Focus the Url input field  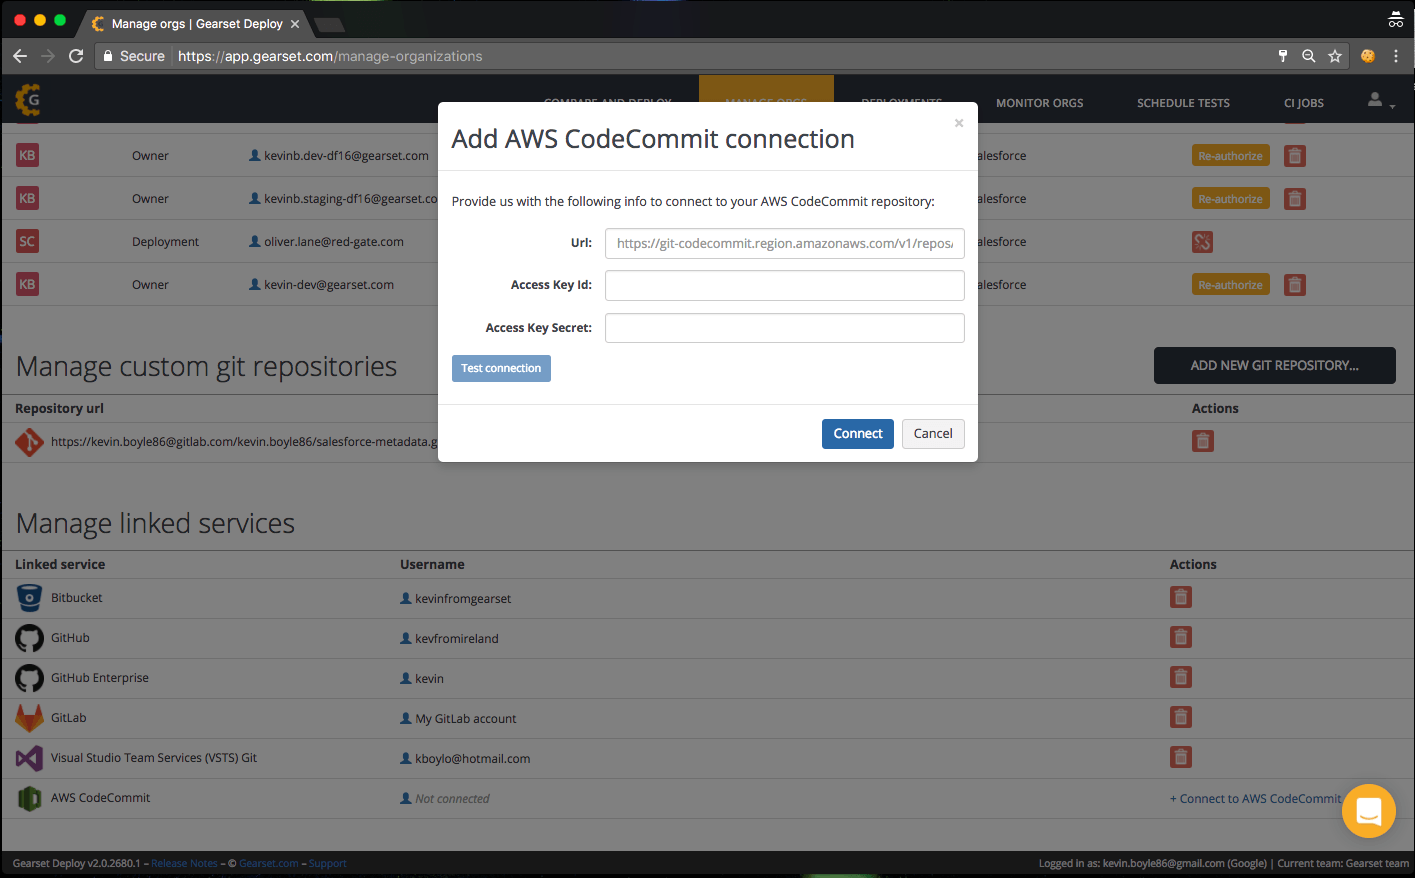[785, 243]
